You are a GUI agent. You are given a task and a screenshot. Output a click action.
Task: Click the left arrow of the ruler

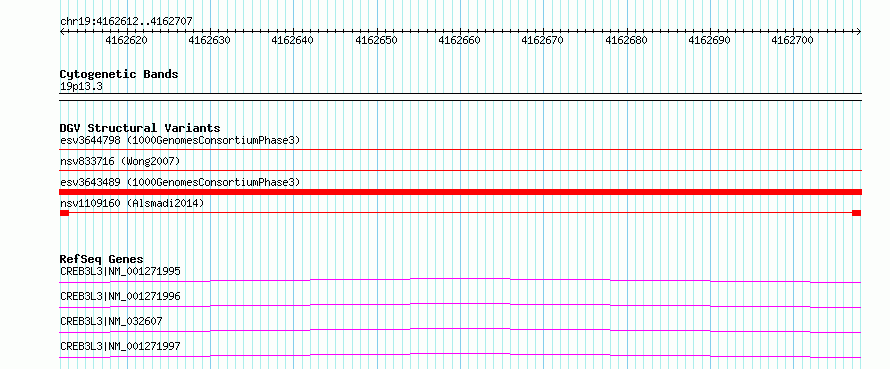click(62, 32)
